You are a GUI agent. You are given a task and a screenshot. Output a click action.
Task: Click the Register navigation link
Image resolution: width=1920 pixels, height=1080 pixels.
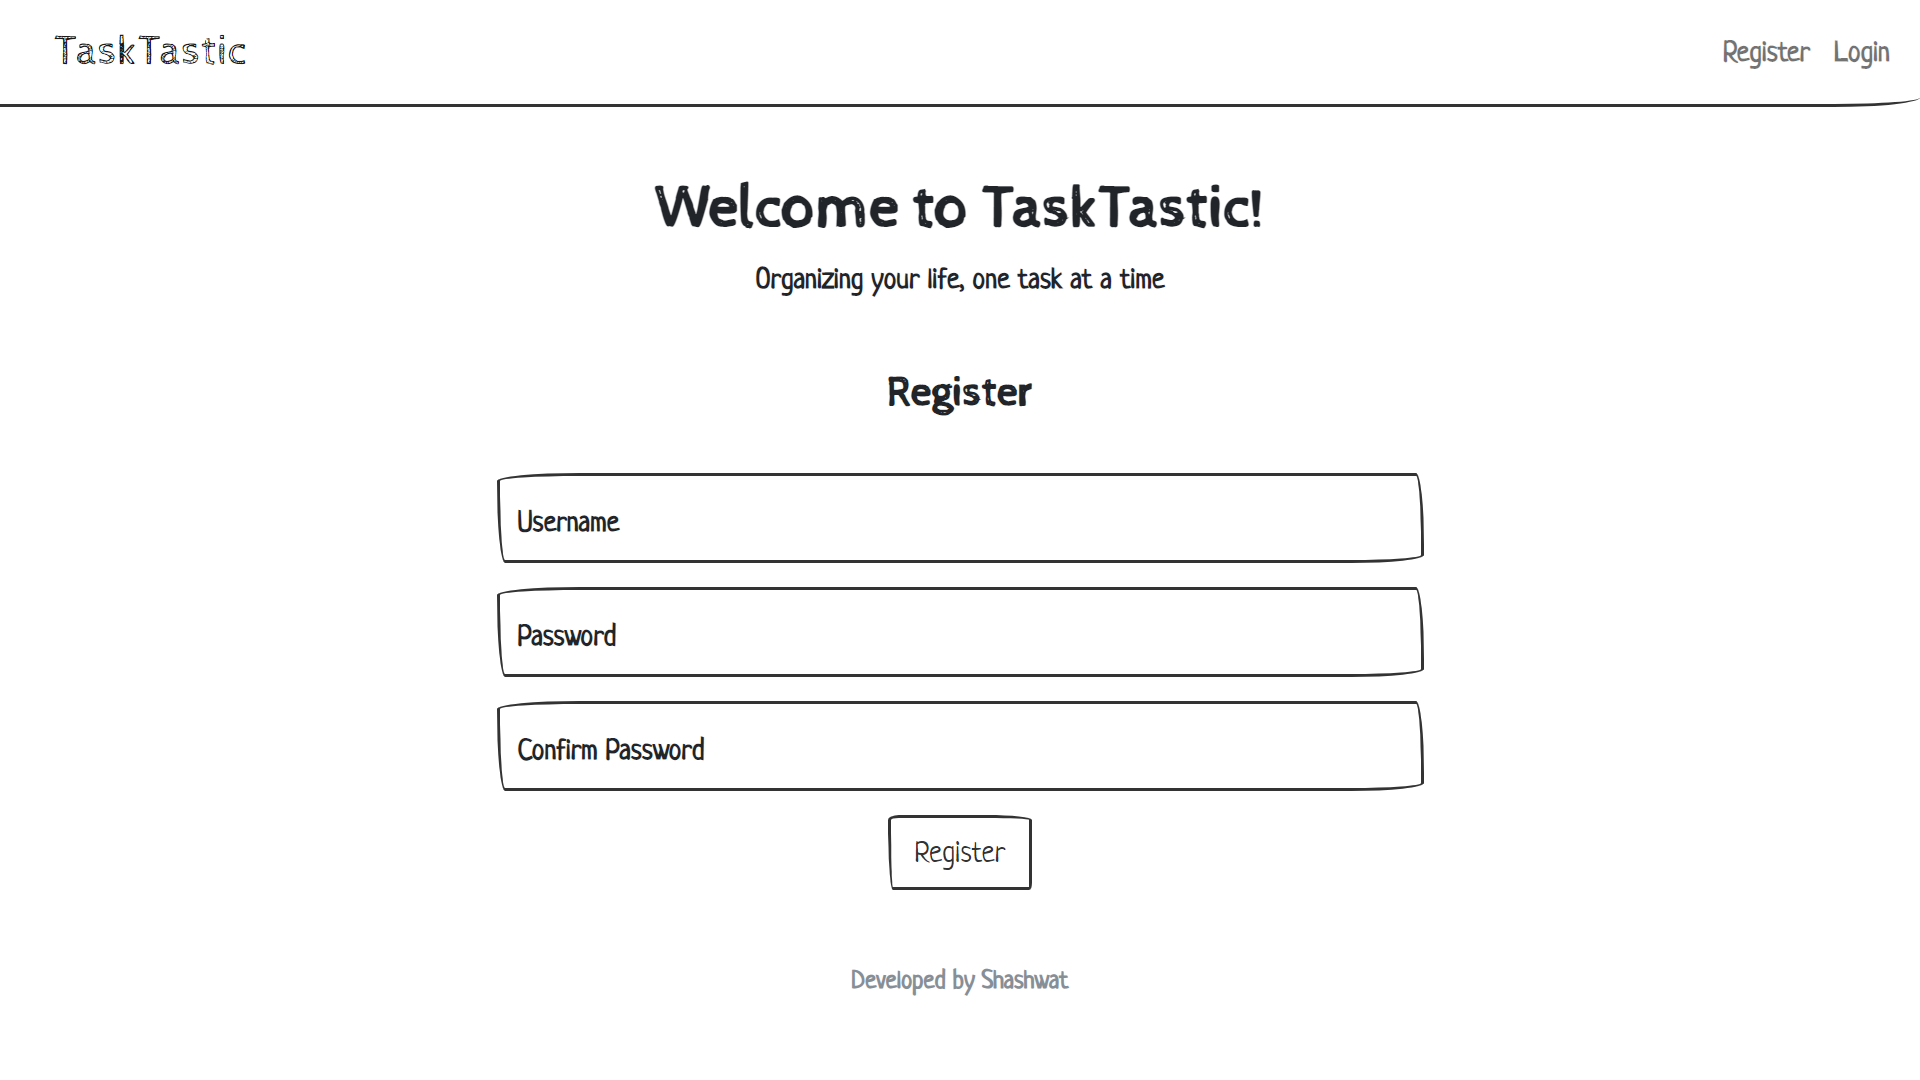tap(1766, 51)
